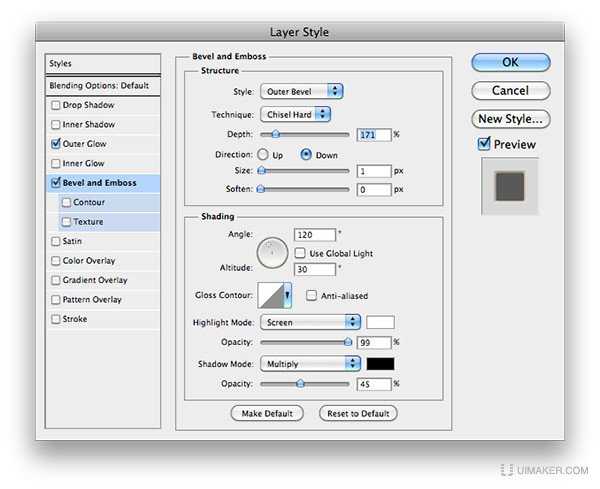Select the Down direction radio button
The width and height of the screenshot is (600, 489).
(x=306, y=155)
